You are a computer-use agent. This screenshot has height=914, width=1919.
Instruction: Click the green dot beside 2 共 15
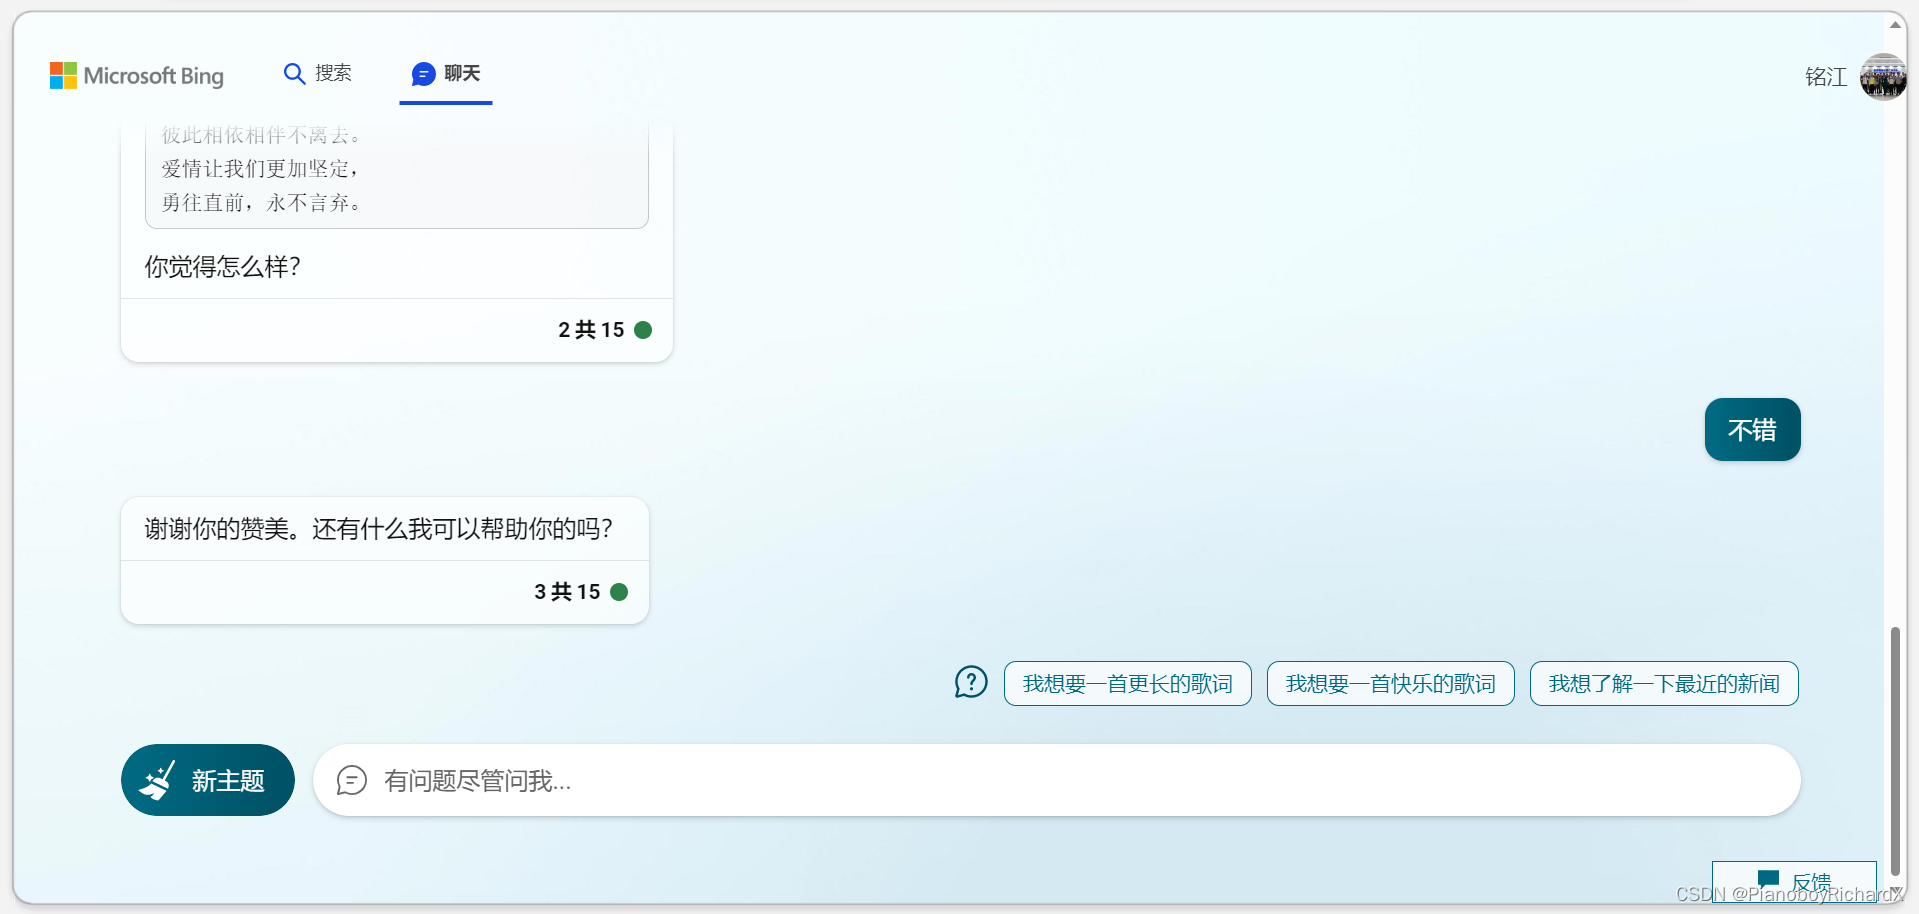[643, 330]
